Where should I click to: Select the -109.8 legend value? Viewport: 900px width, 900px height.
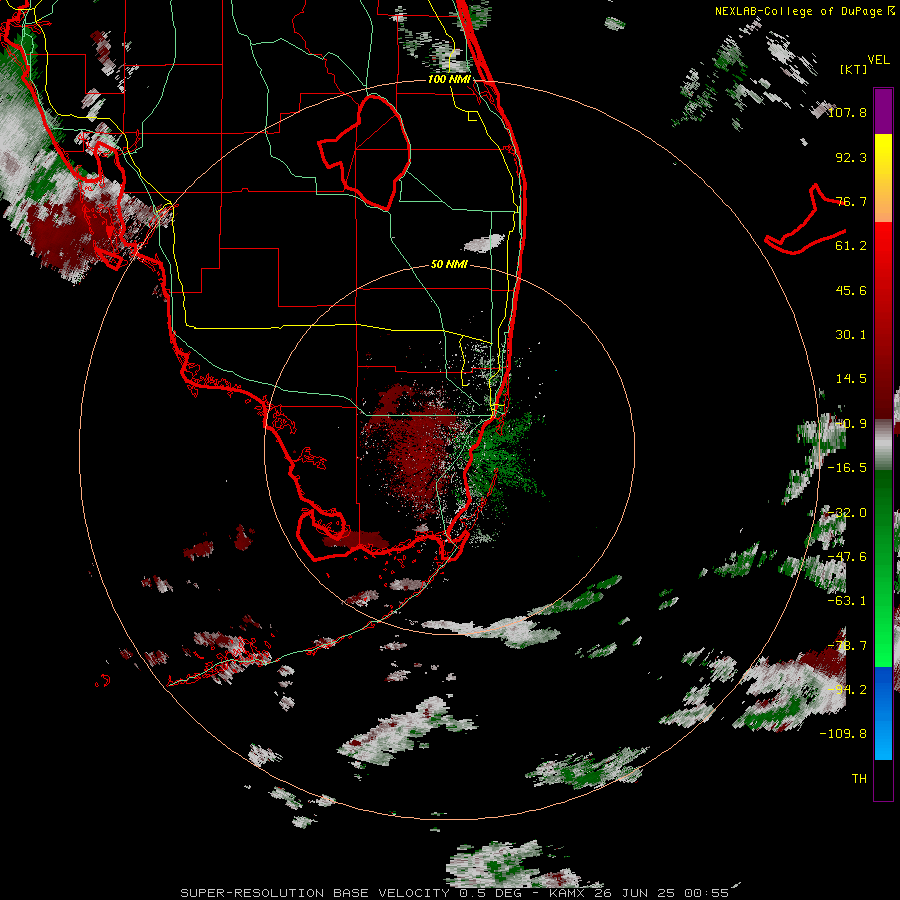tap(843, 734)
